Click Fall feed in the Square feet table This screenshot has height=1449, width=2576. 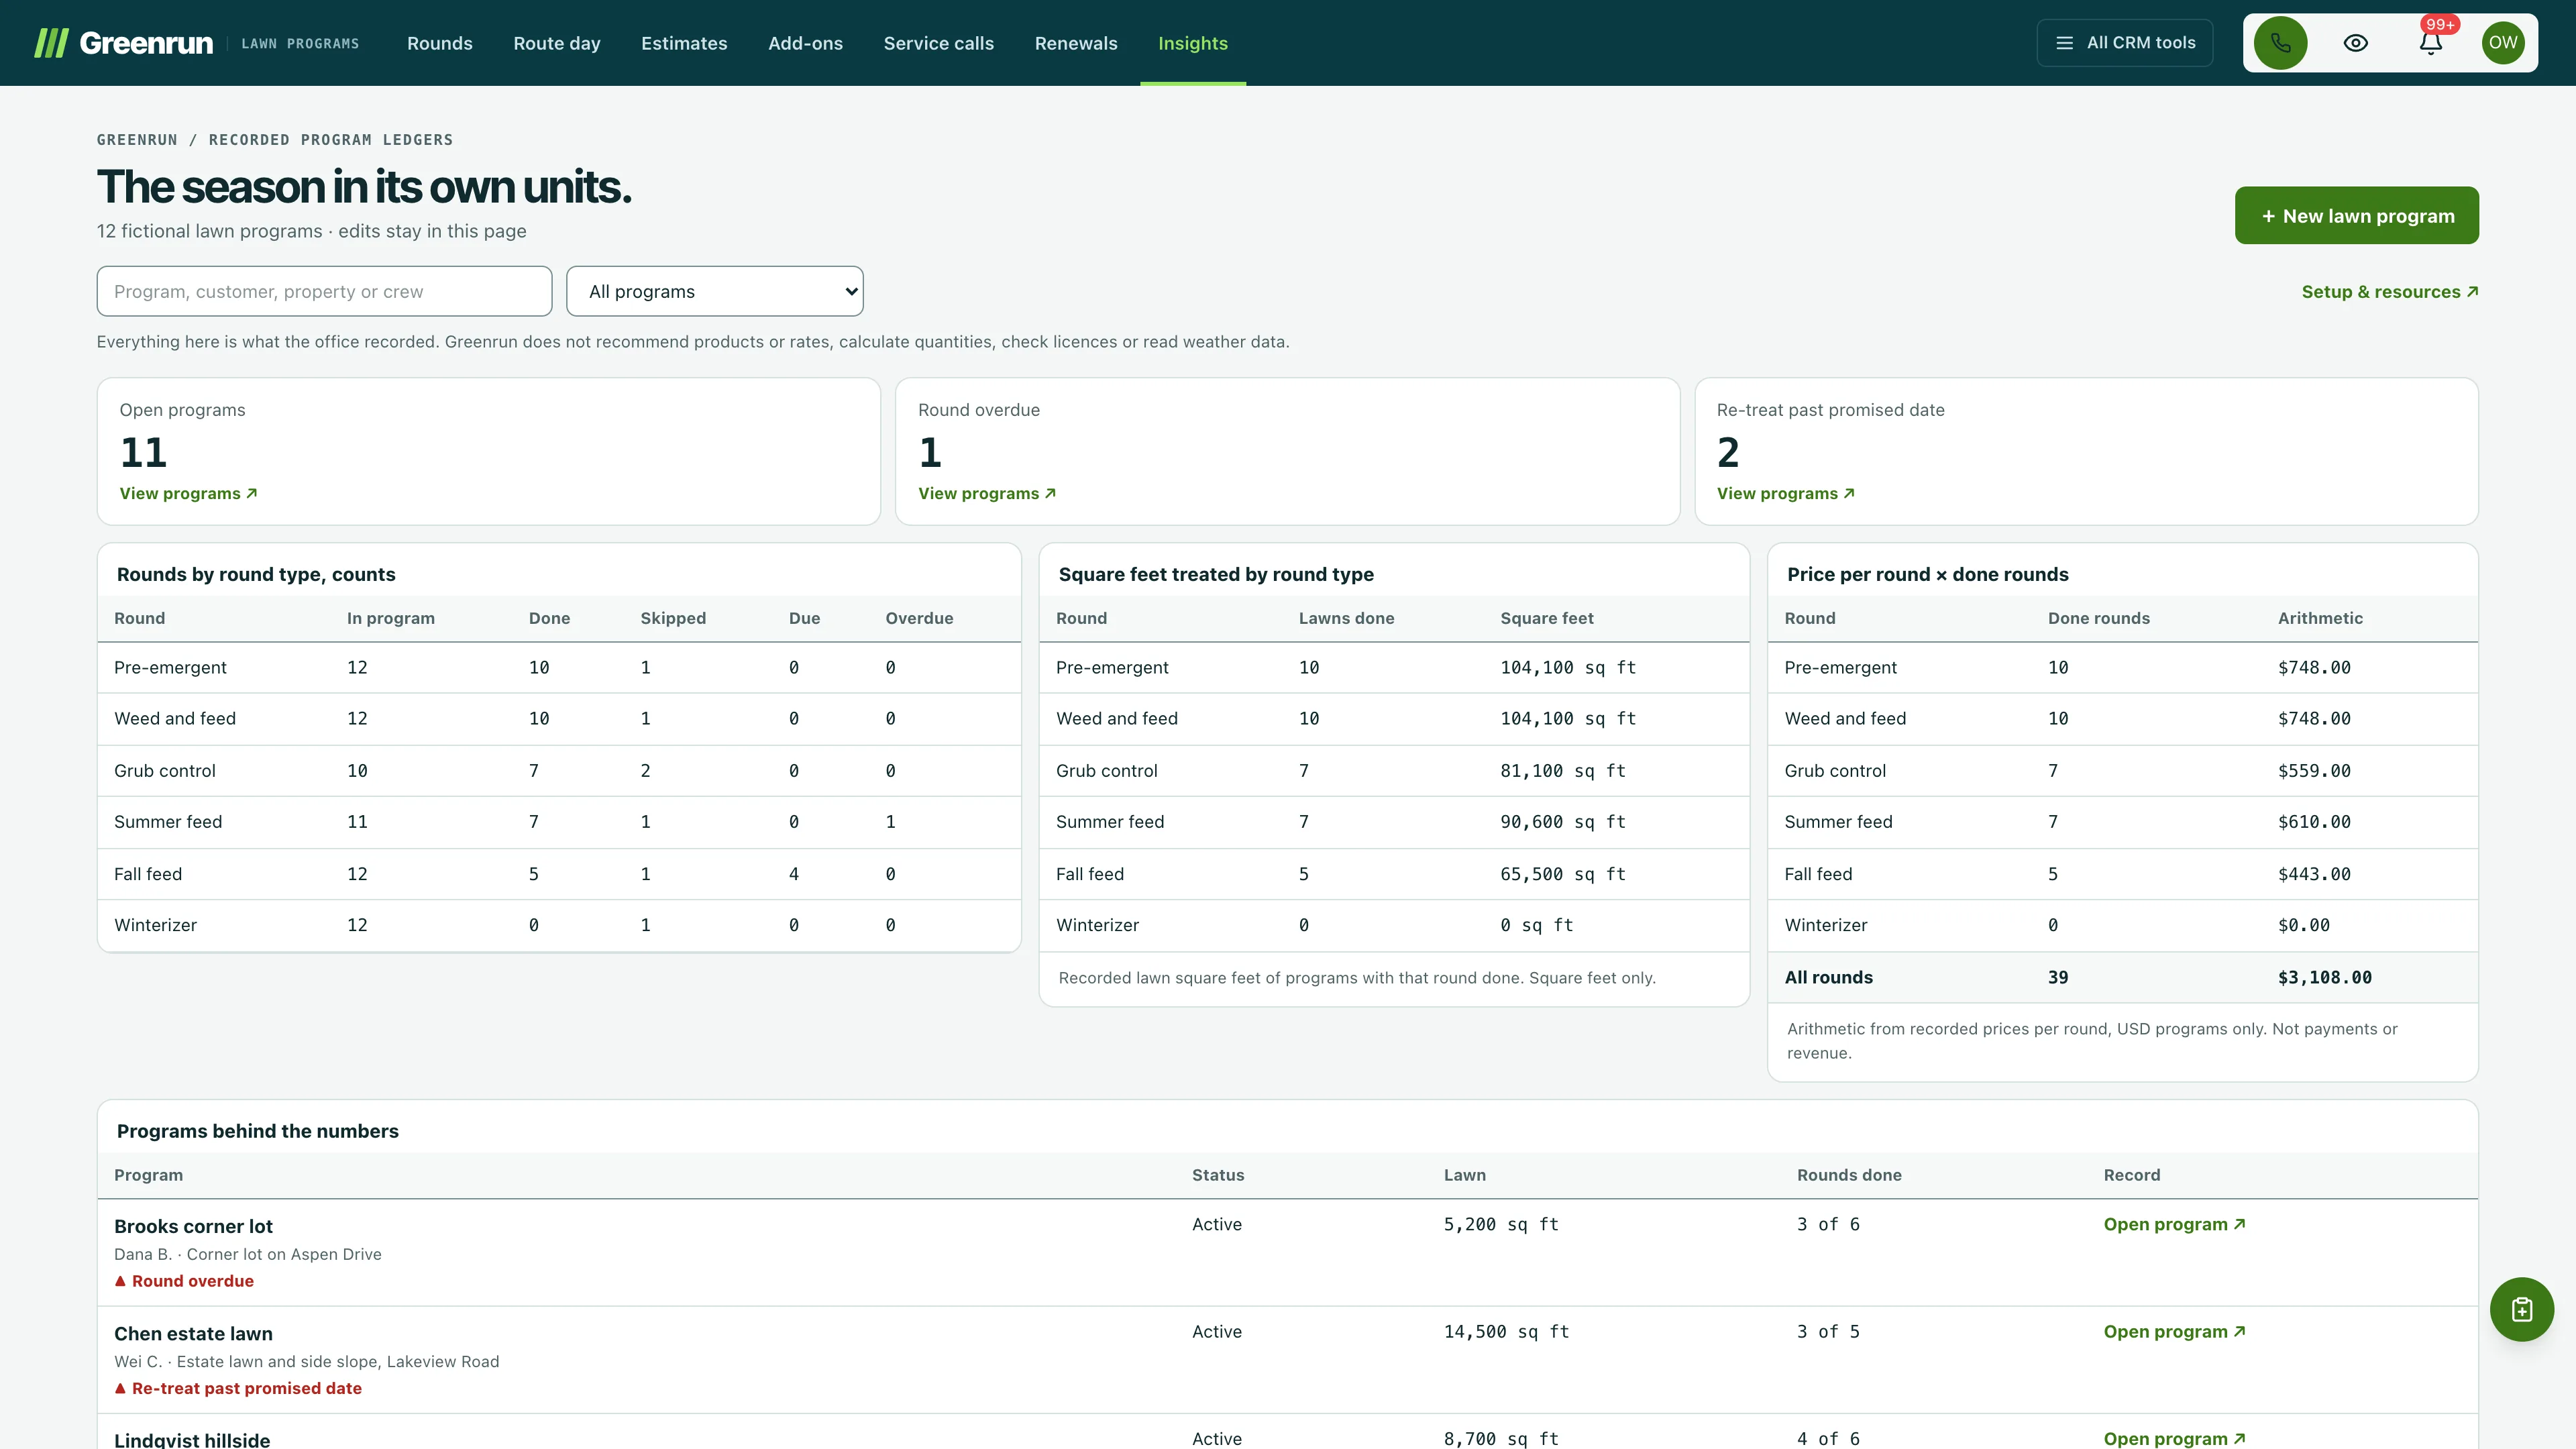click(1089, 874)
